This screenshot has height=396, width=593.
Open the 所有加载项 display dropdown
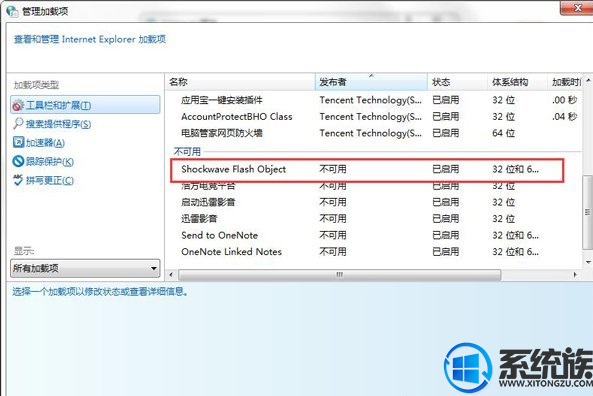(85, 269)
